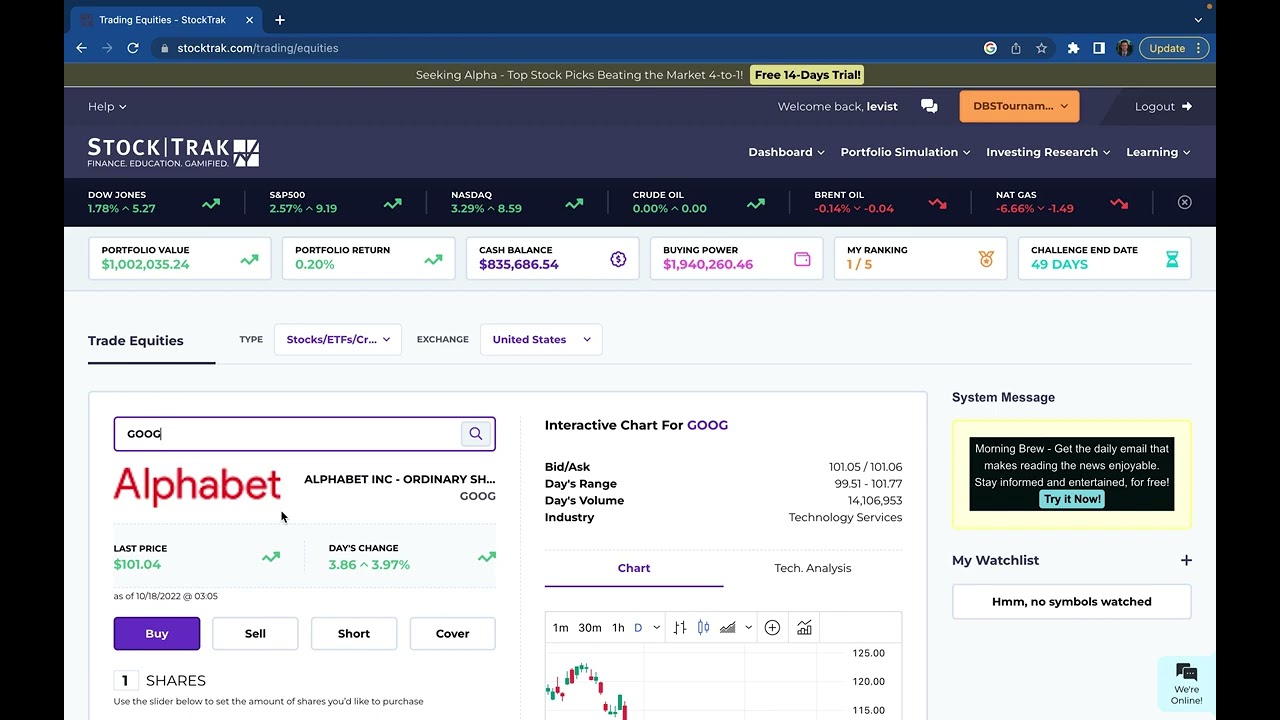Click the ticker search magnifier icon
This screenshot has width=1280, height=720.
(x=476, y=434)
